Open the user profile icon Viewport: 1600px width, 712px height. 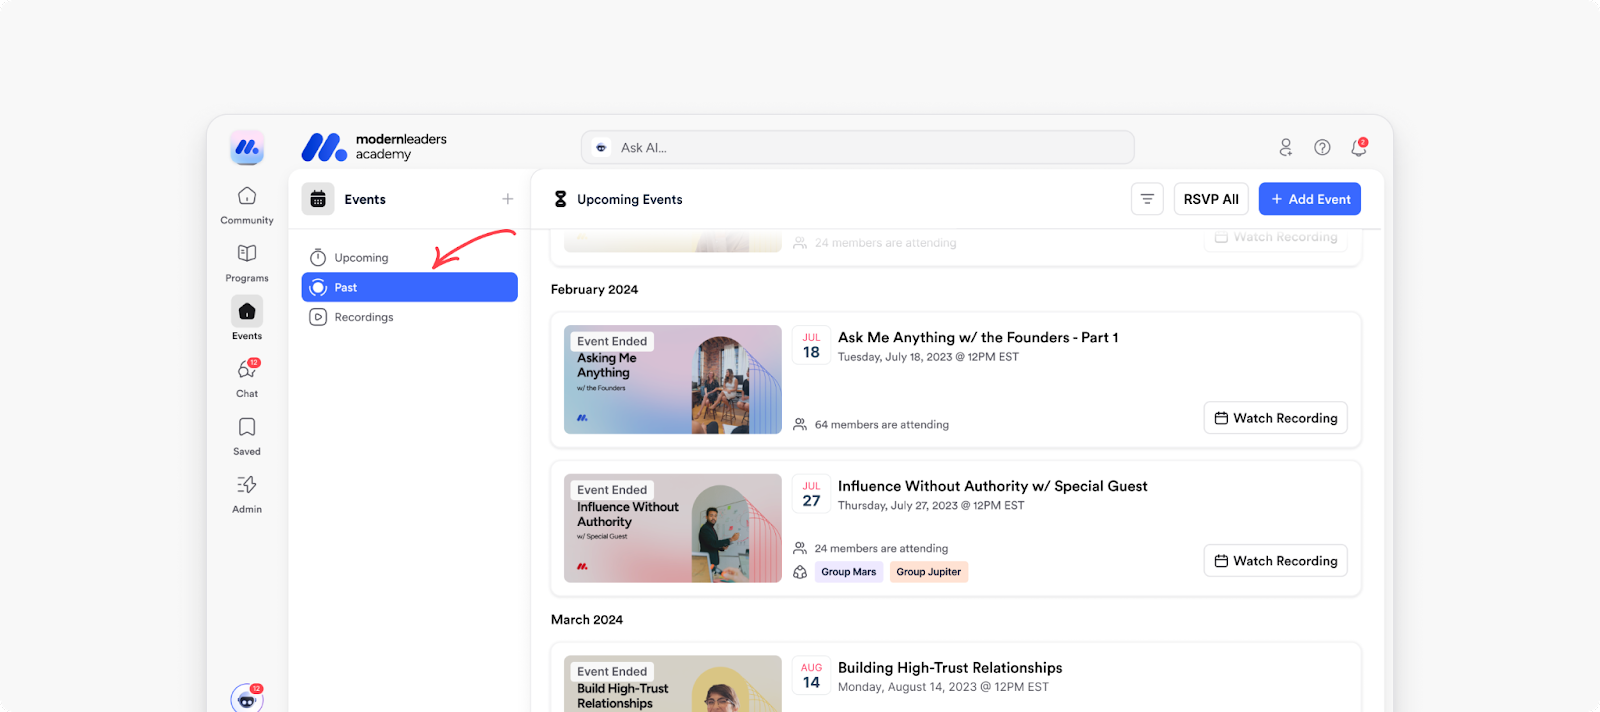(1286, 147)
